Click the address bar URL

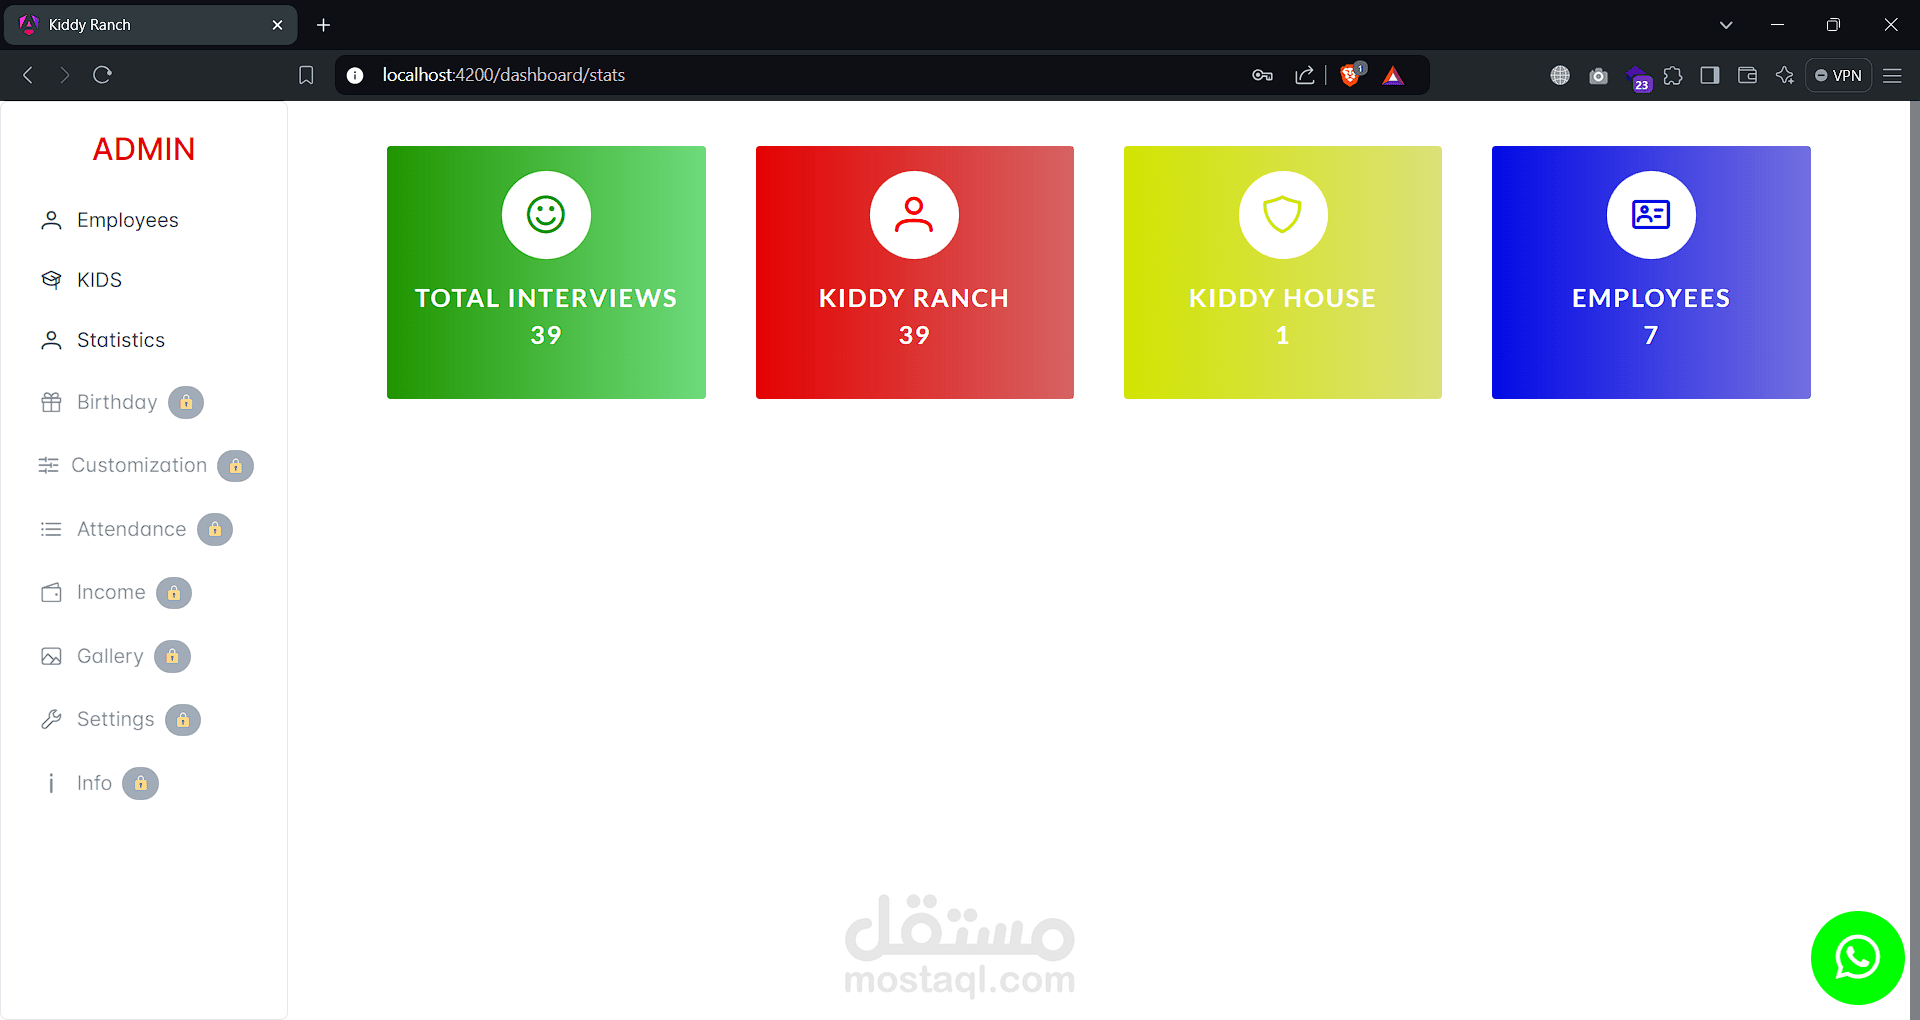click(x=503, y=75)
